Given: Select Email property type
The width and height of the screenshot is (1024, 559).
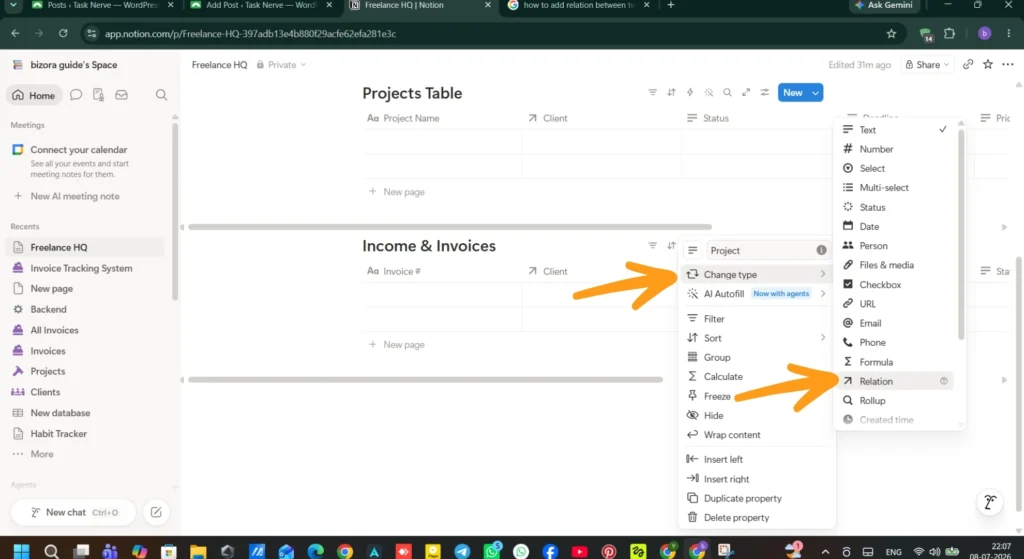Looking at the screenshot, I should click(894, 323).
